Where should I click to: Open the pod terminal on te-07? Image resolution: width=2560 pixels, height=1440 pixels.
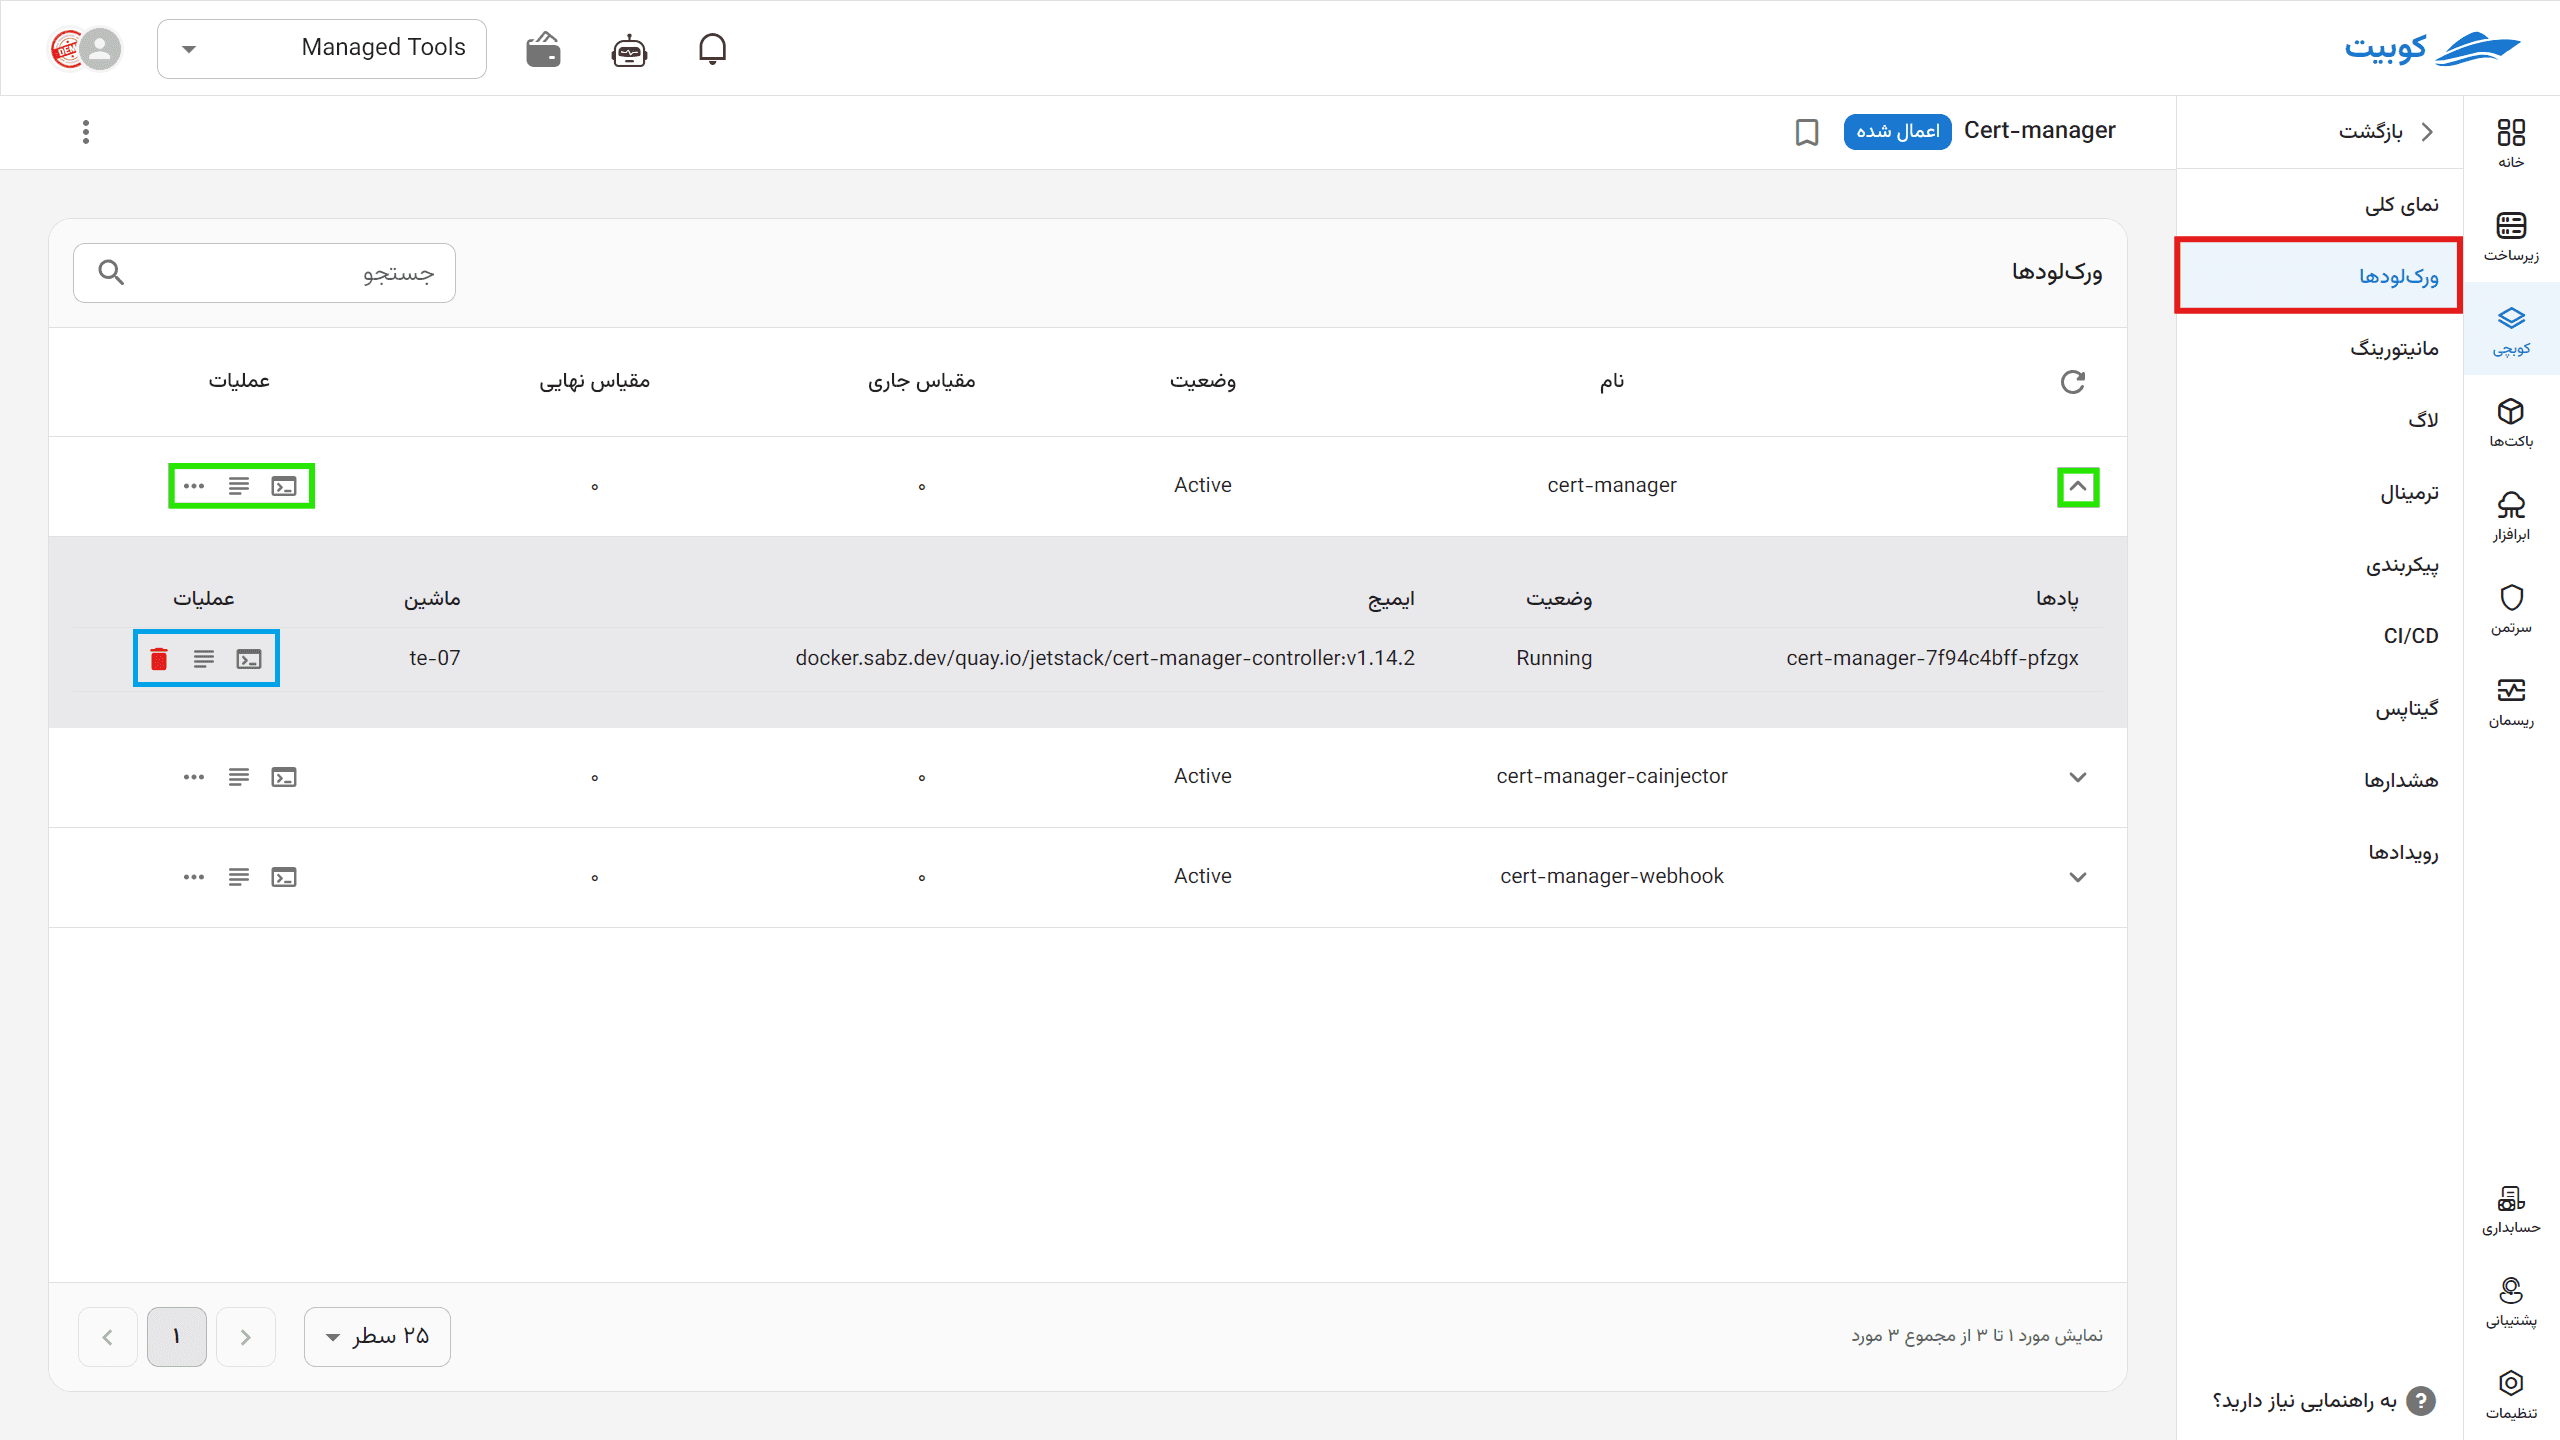[x=248, y=659]
